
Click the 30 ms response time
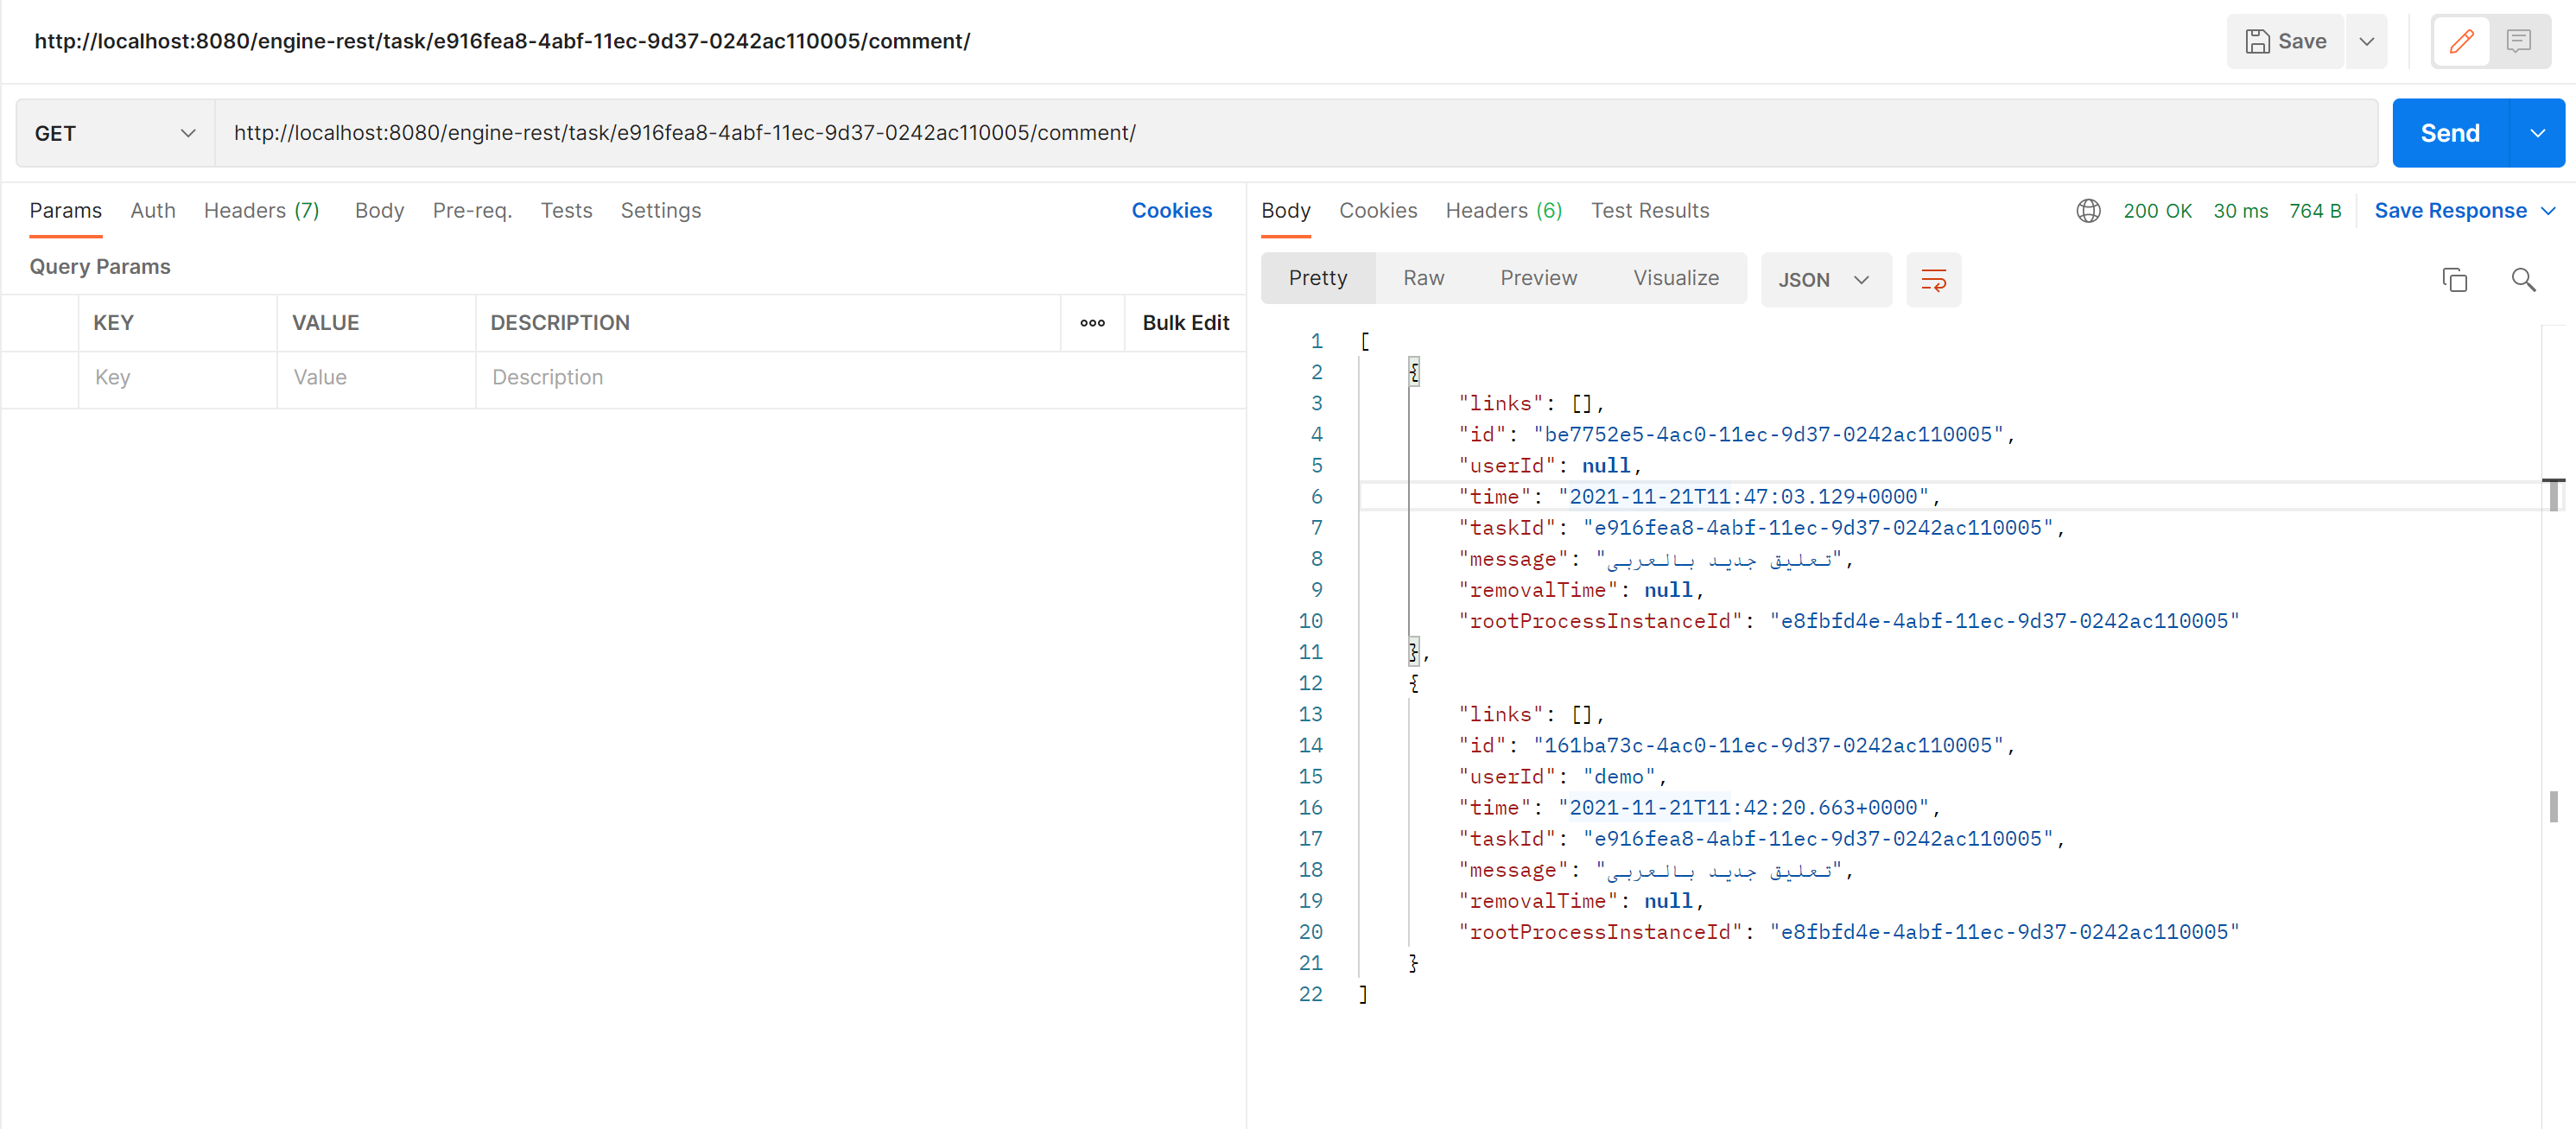(x=2240, y=211)
